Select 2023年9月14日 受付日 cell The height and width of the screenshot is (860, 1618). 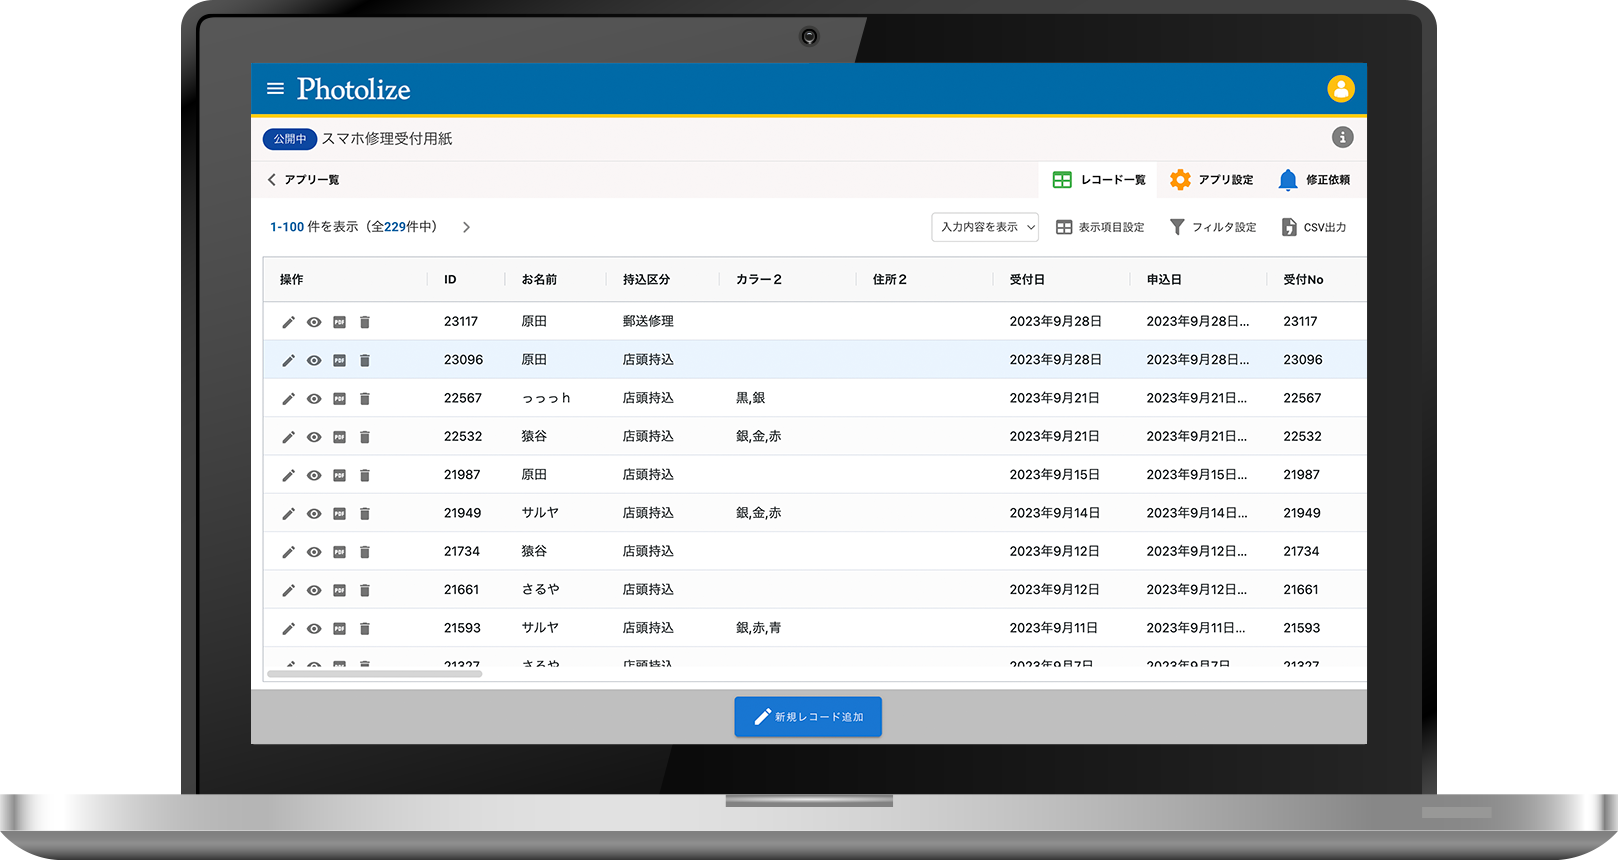(1054, 513)
